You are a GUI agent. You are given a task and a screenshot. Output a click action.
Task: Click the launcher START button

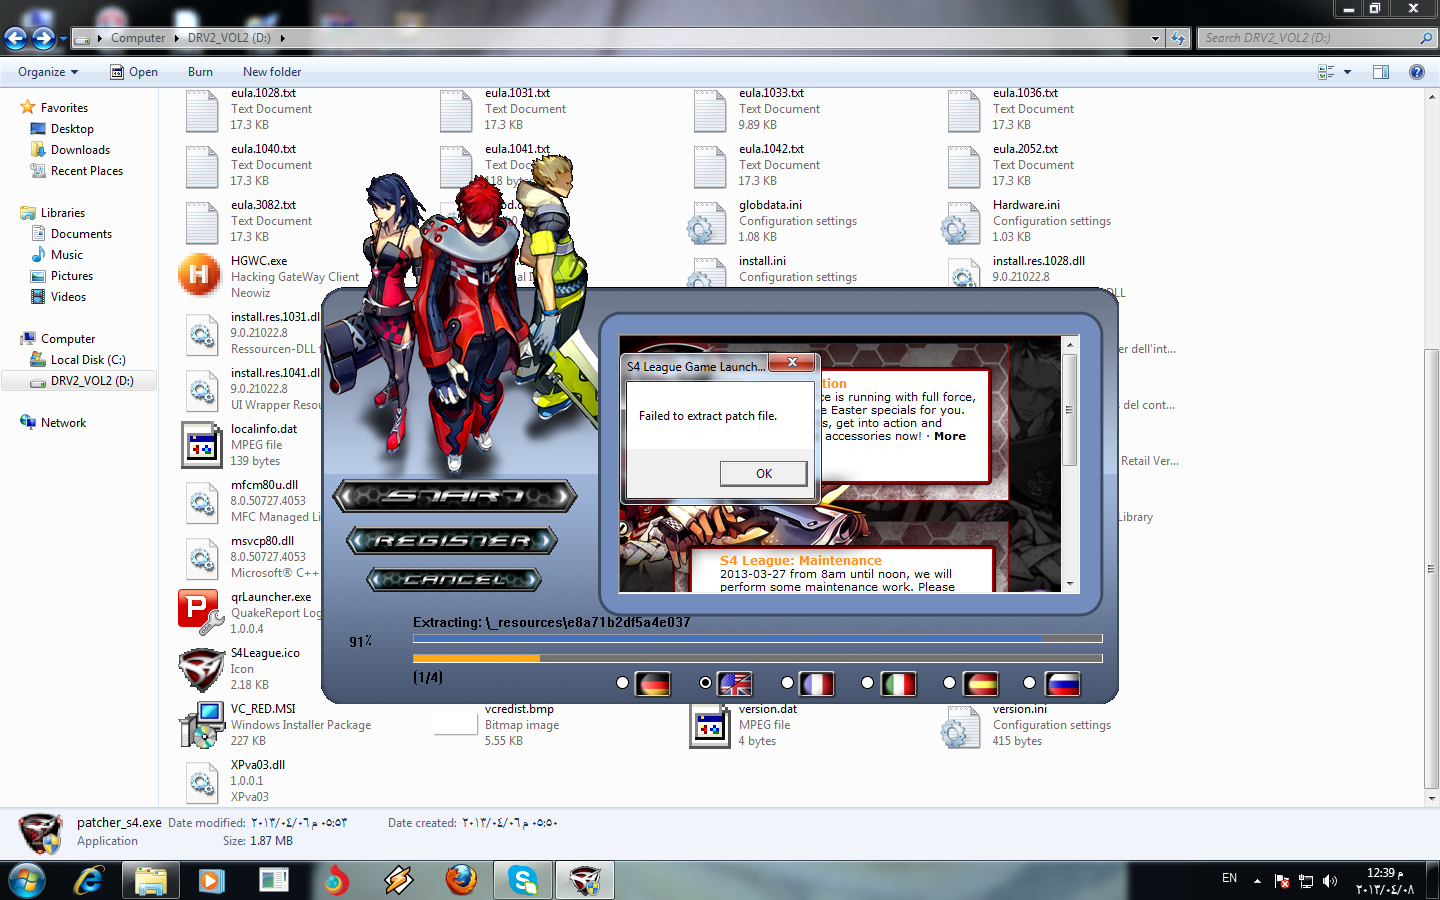point(455,496)
